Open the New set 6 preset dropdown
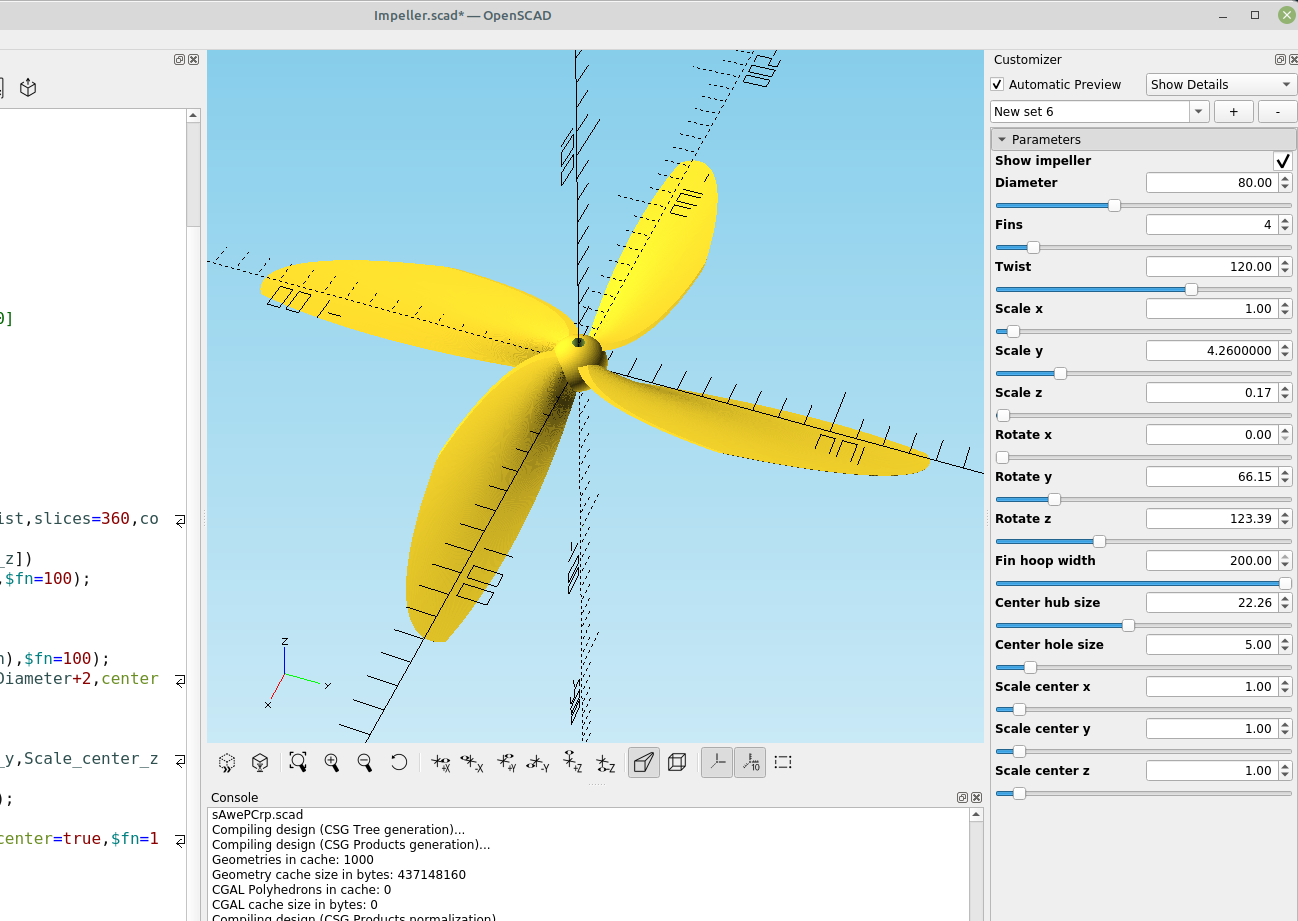The height and width of the screenshot is (921, 1298). [x=1198, y=111]
